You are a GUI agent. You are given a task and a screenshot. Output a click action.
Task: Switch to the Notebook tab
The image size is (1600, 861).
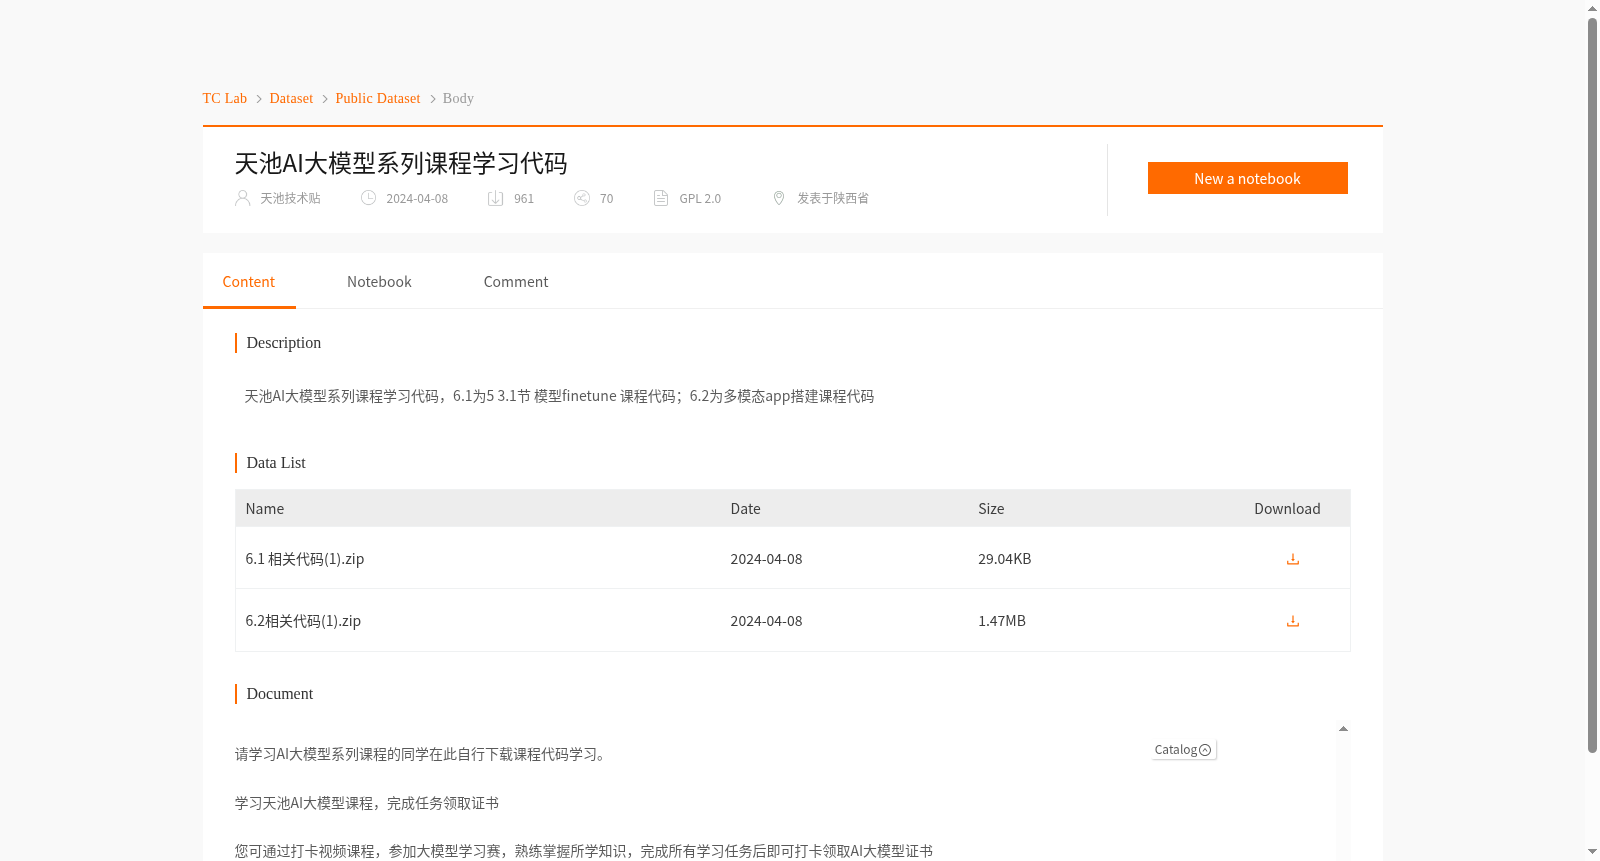click(x=379, y=282)
